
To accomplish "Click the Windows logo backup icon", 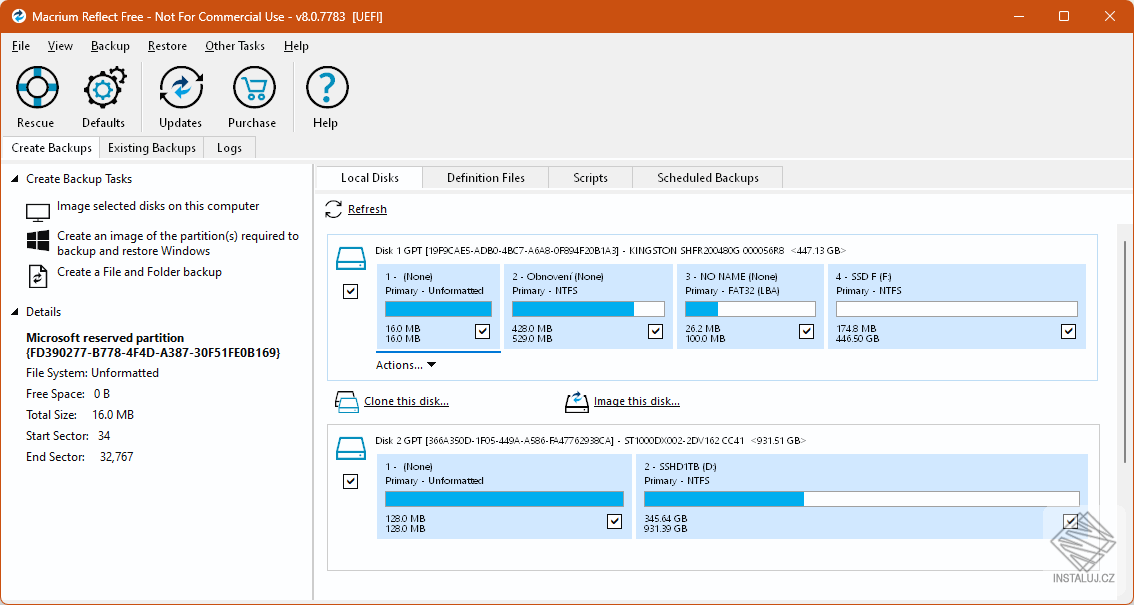I will [38, 241].
